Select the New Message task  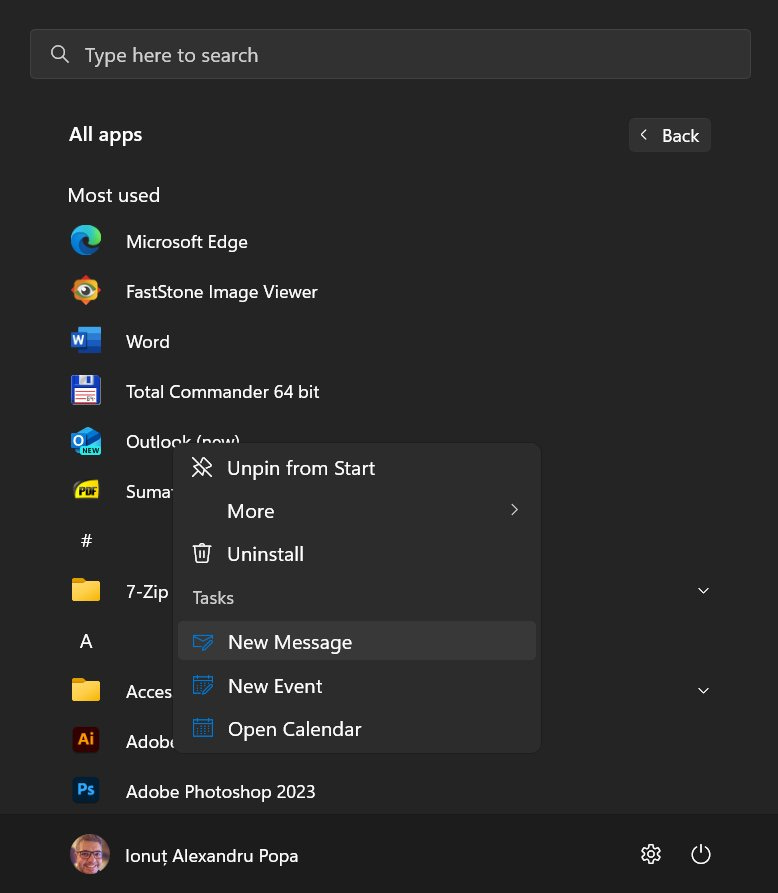pos(357,642)
